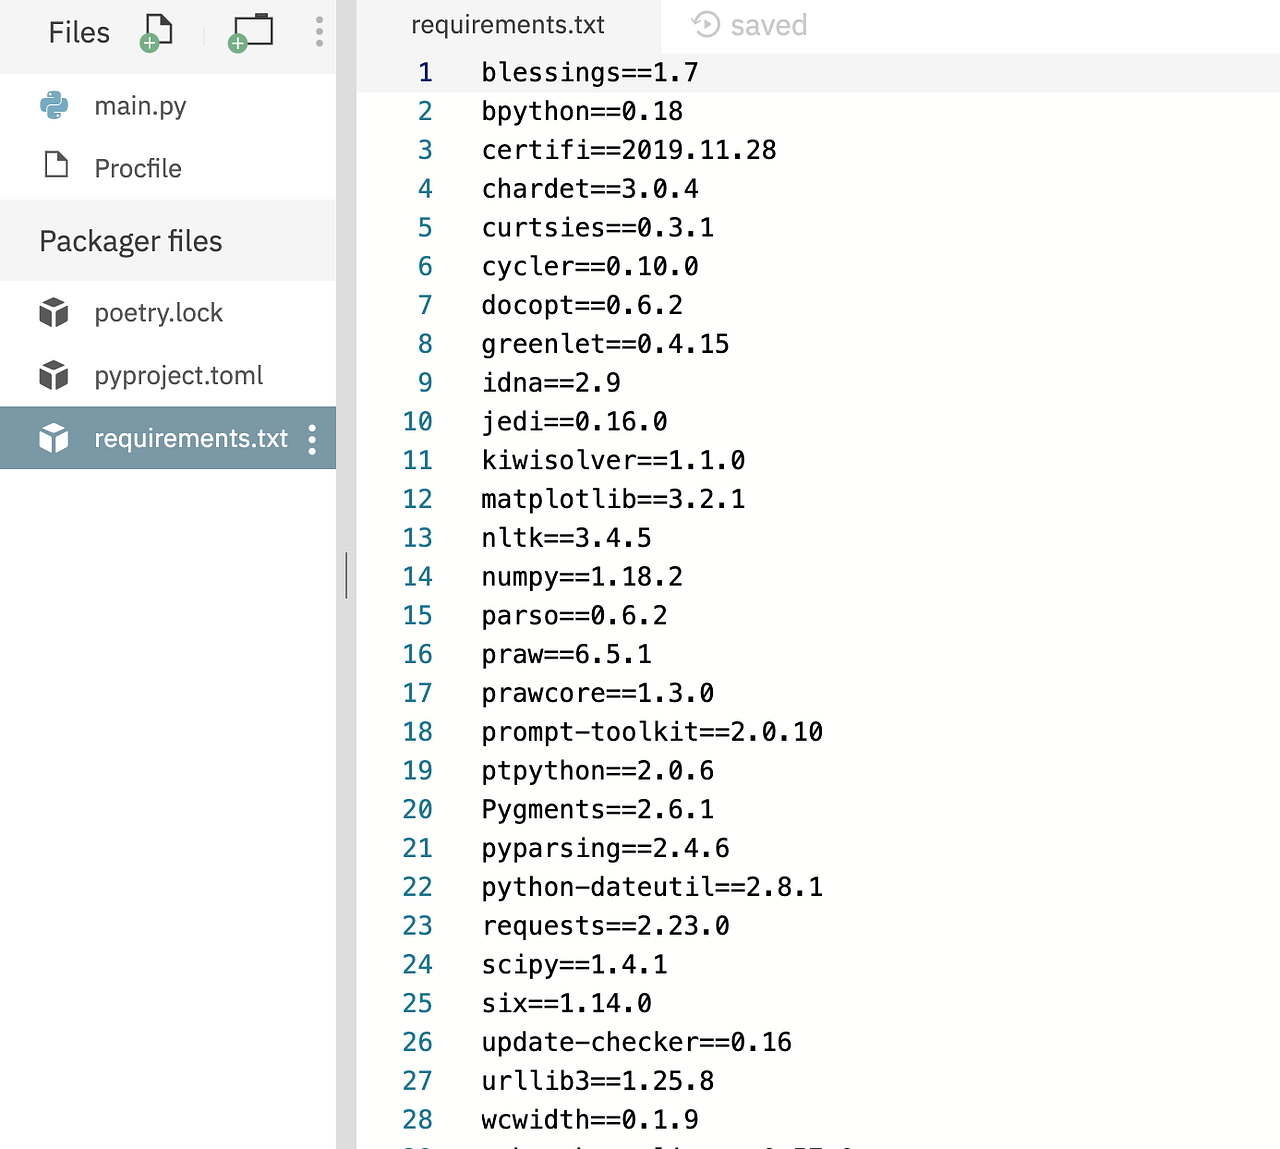Select poetry.lock in the sidebar
Image resolution: width=1280 pixels, height=1149 pixels.
(x=158, y=312)
